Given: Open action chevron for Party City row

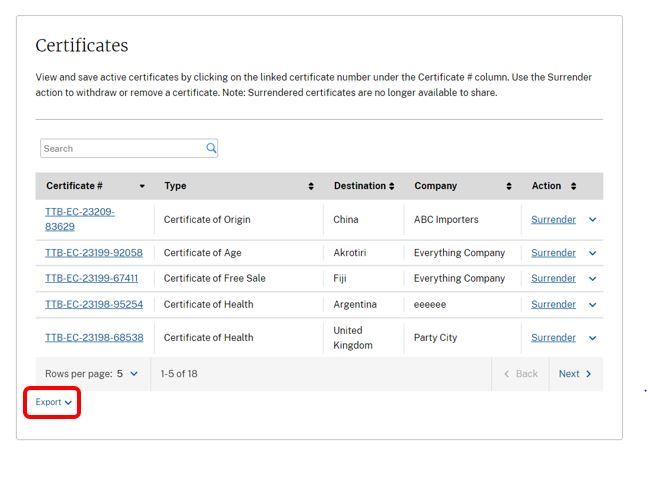Looking at the screenshot, I should [x=592, y=338].
